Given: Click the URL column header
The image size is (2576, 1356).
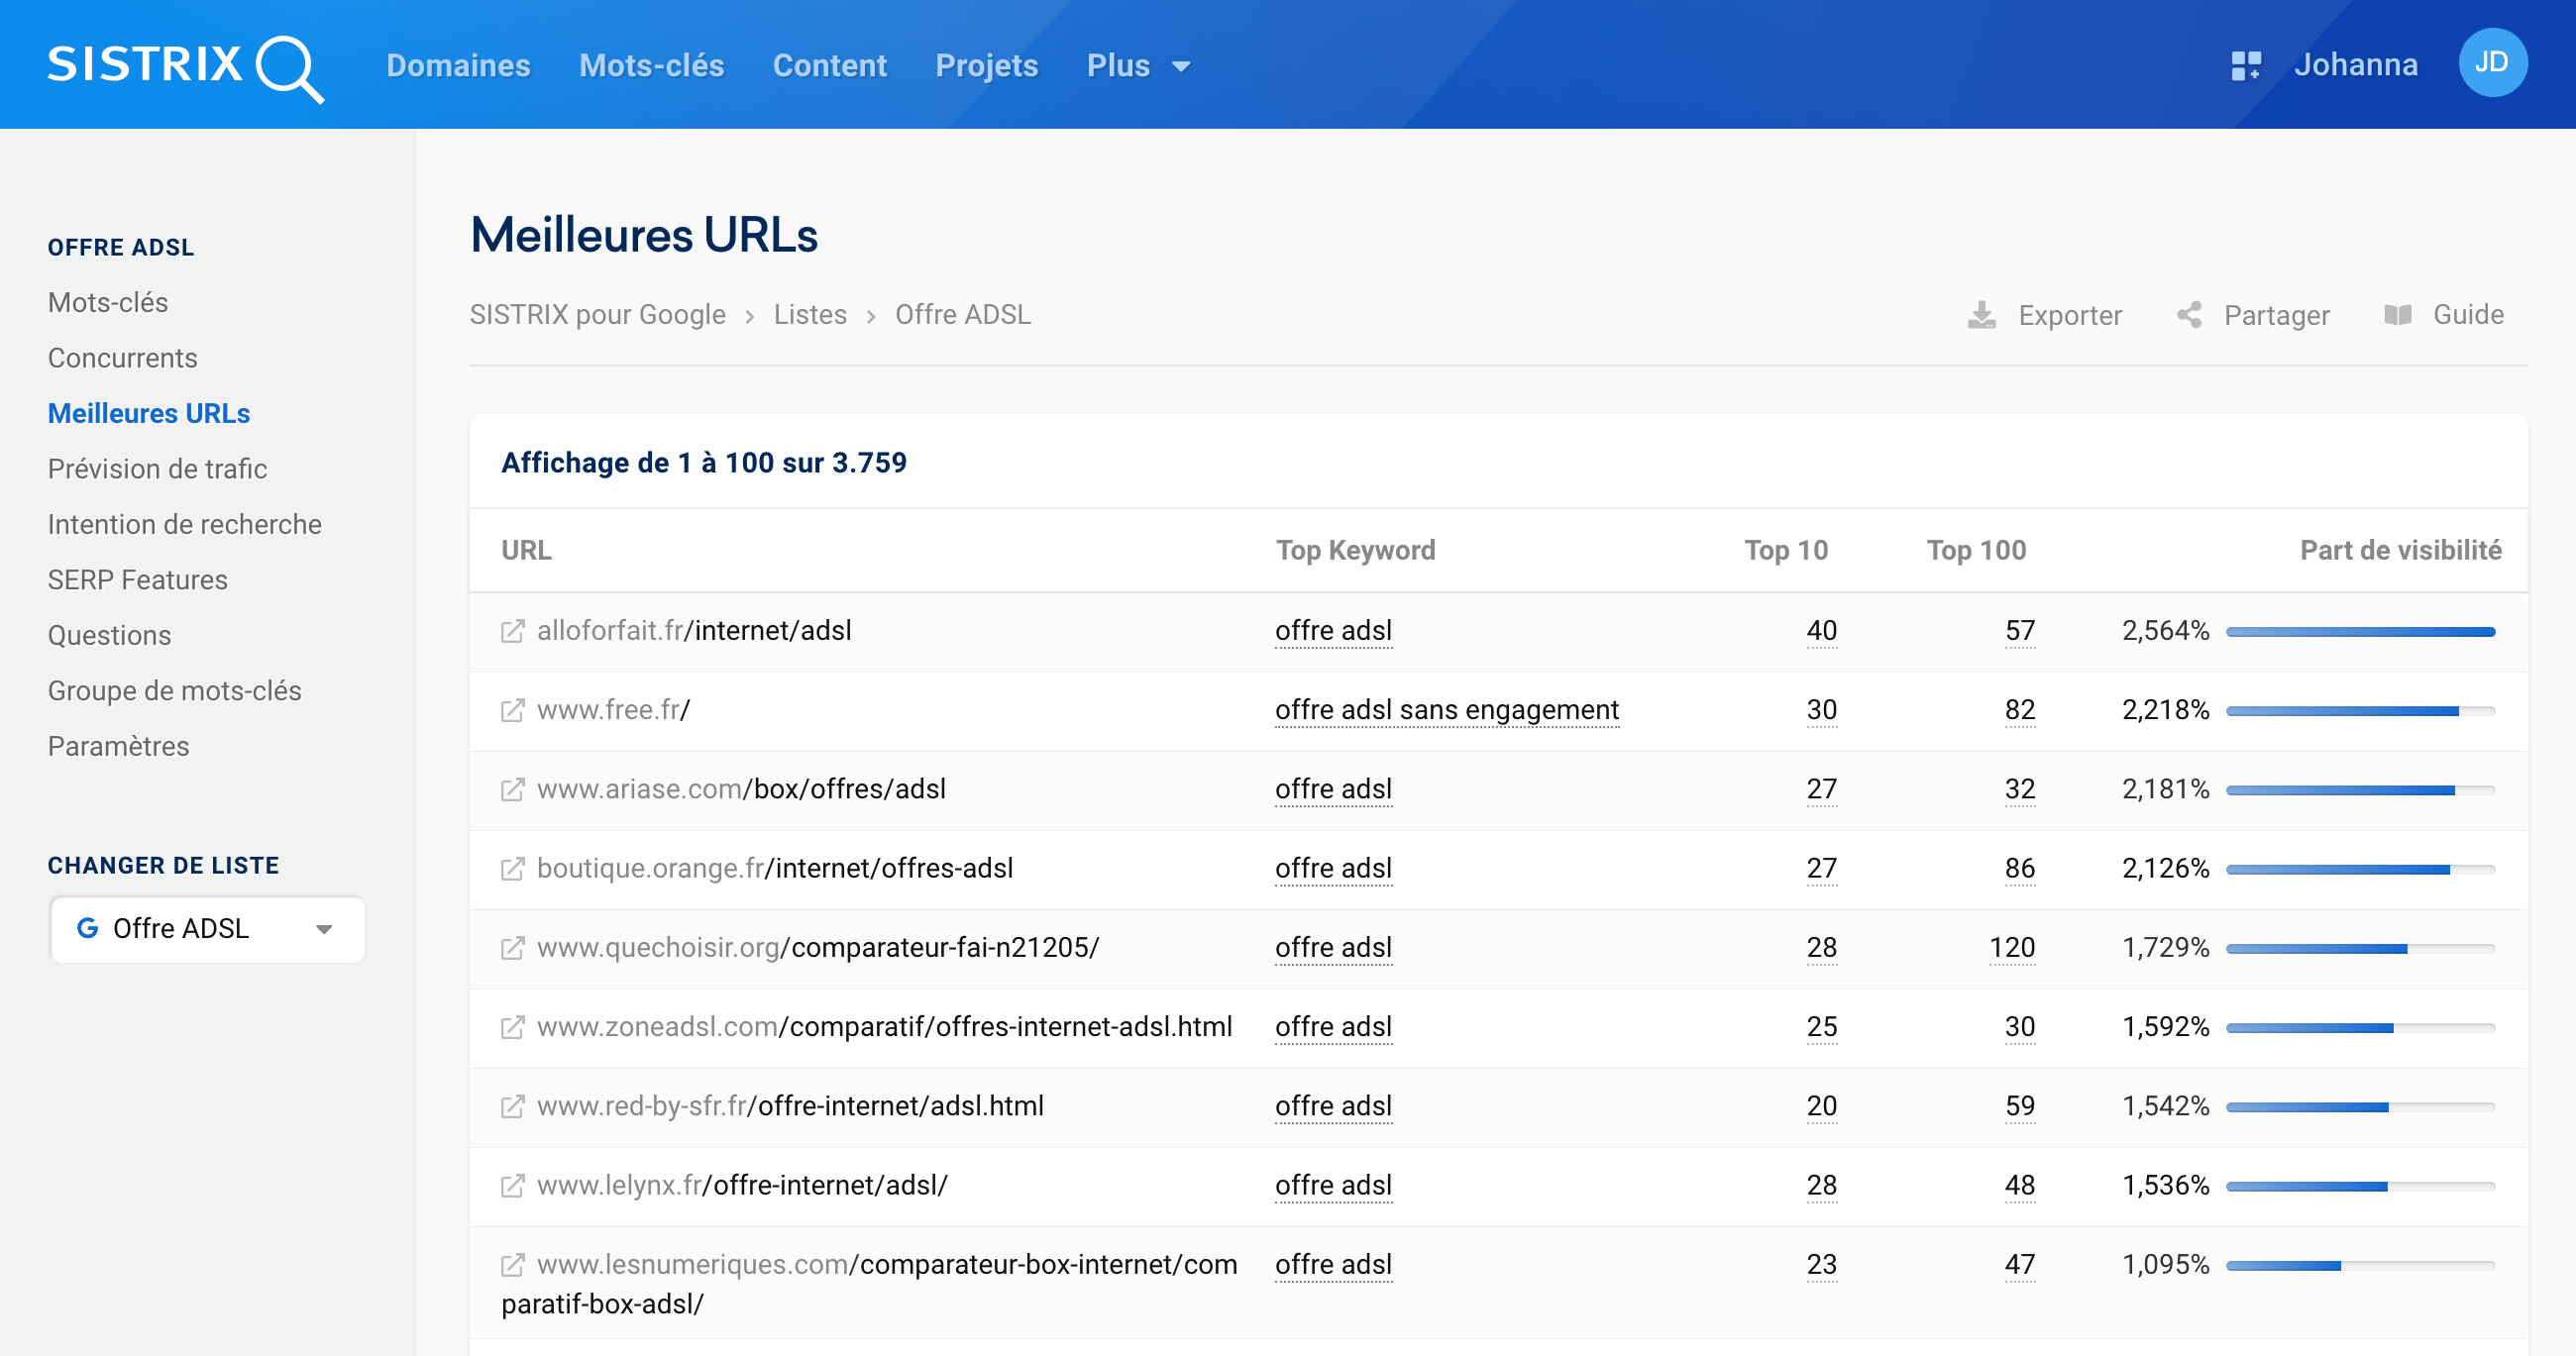Looking at the screenshot, I should coord(526,550).
